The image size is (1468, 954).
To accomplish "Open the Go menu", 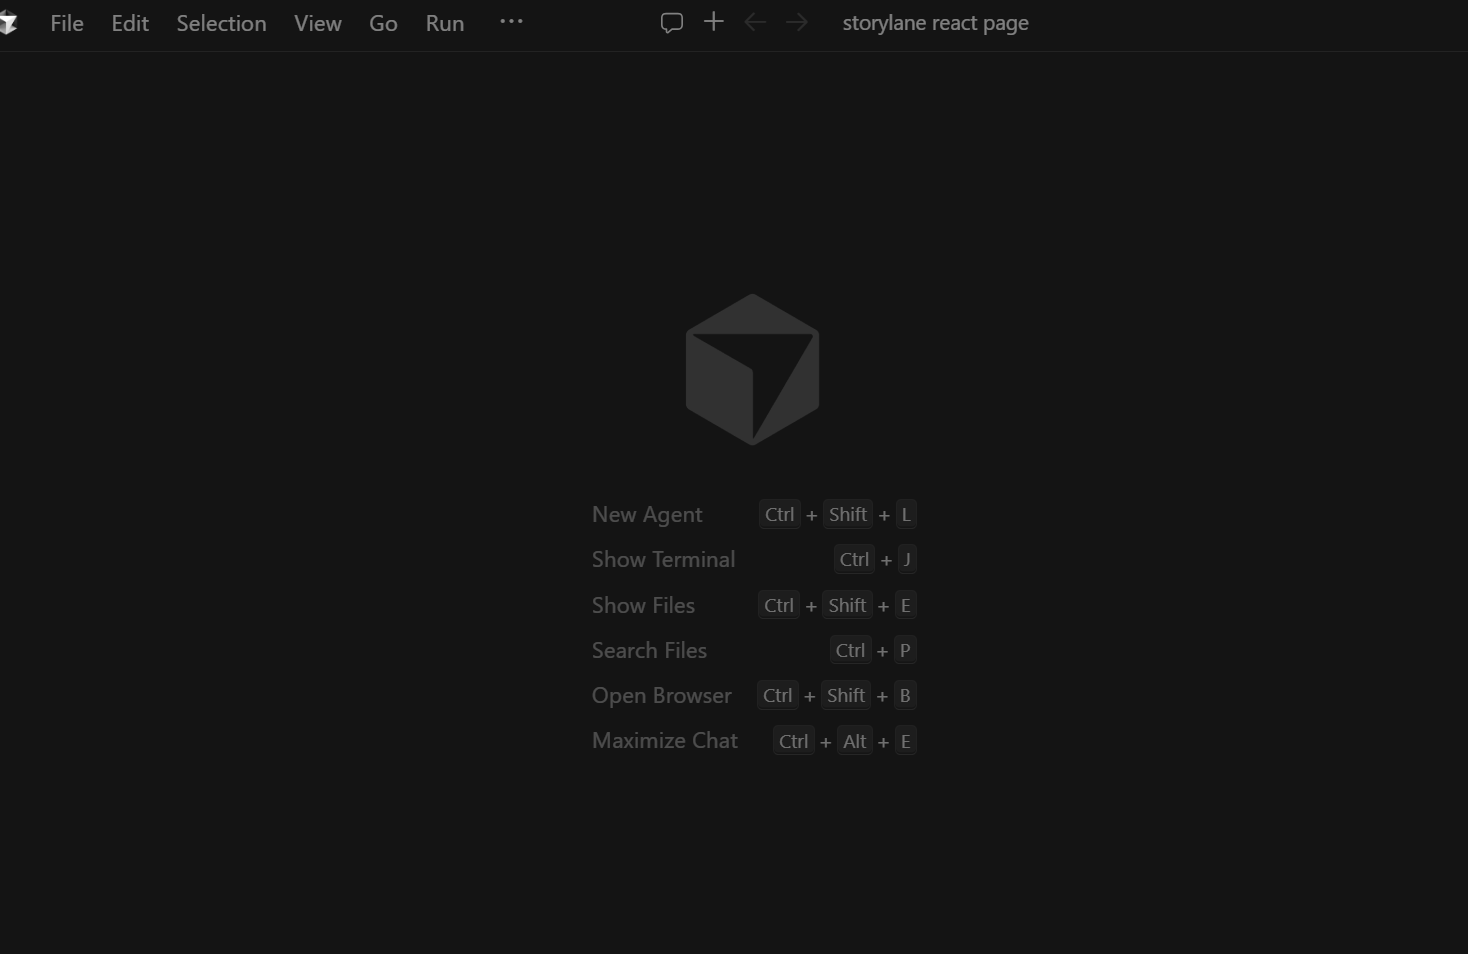I will pos(383,23).
